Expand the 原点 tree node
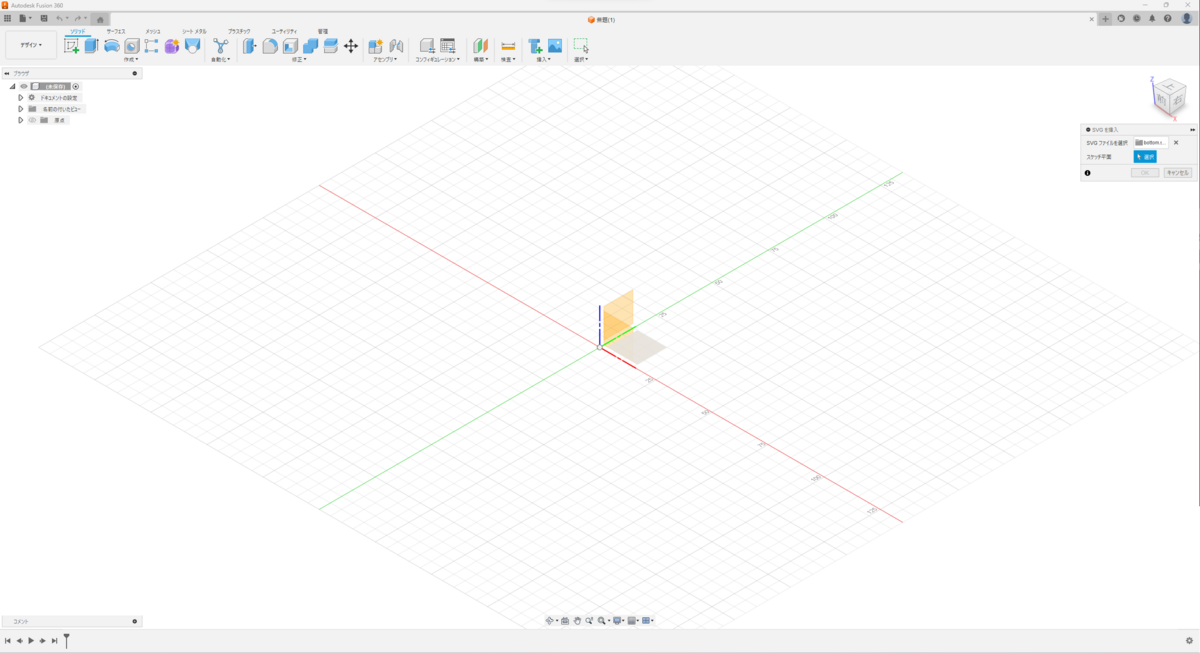The width and height of the screenshot is (1200, 653). click(x=20, y=120)
